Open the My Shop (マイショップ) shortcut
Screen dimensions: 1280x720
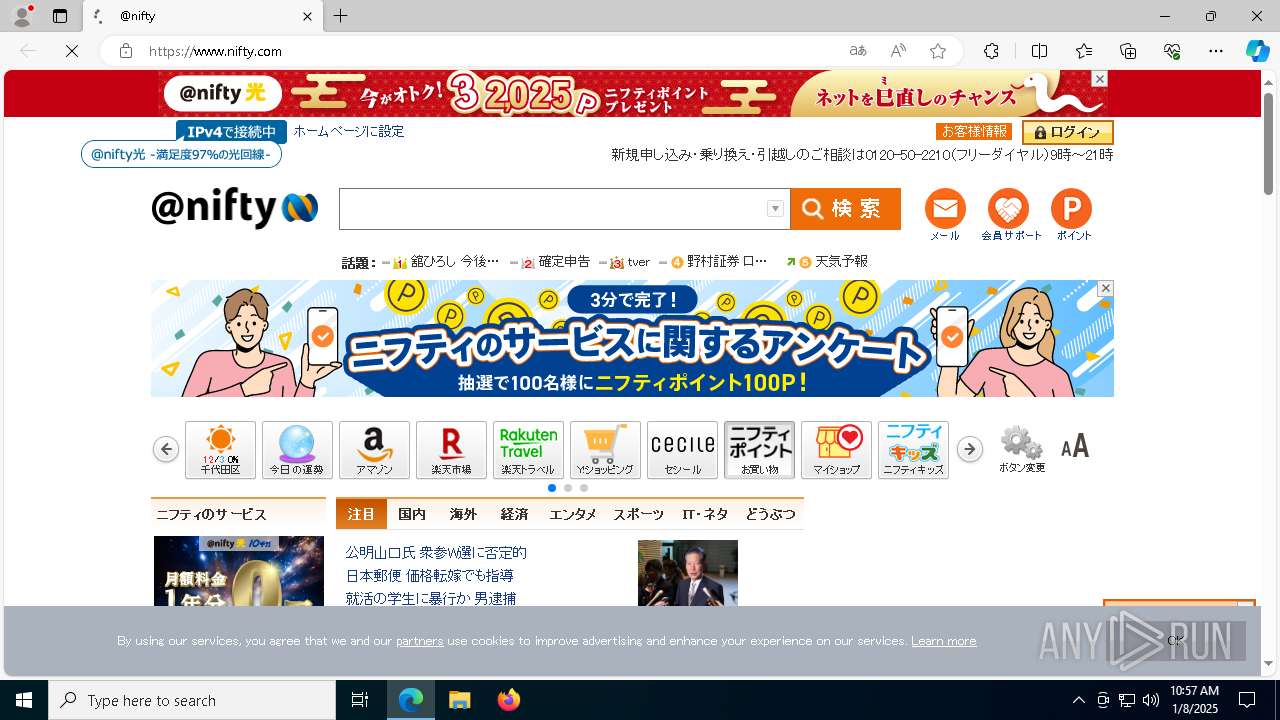[x=836, y=450]
